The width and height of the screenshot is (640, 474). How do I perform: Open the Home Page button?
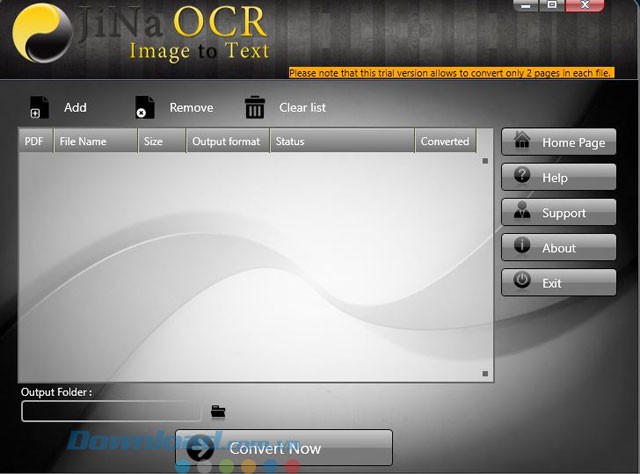558,142
